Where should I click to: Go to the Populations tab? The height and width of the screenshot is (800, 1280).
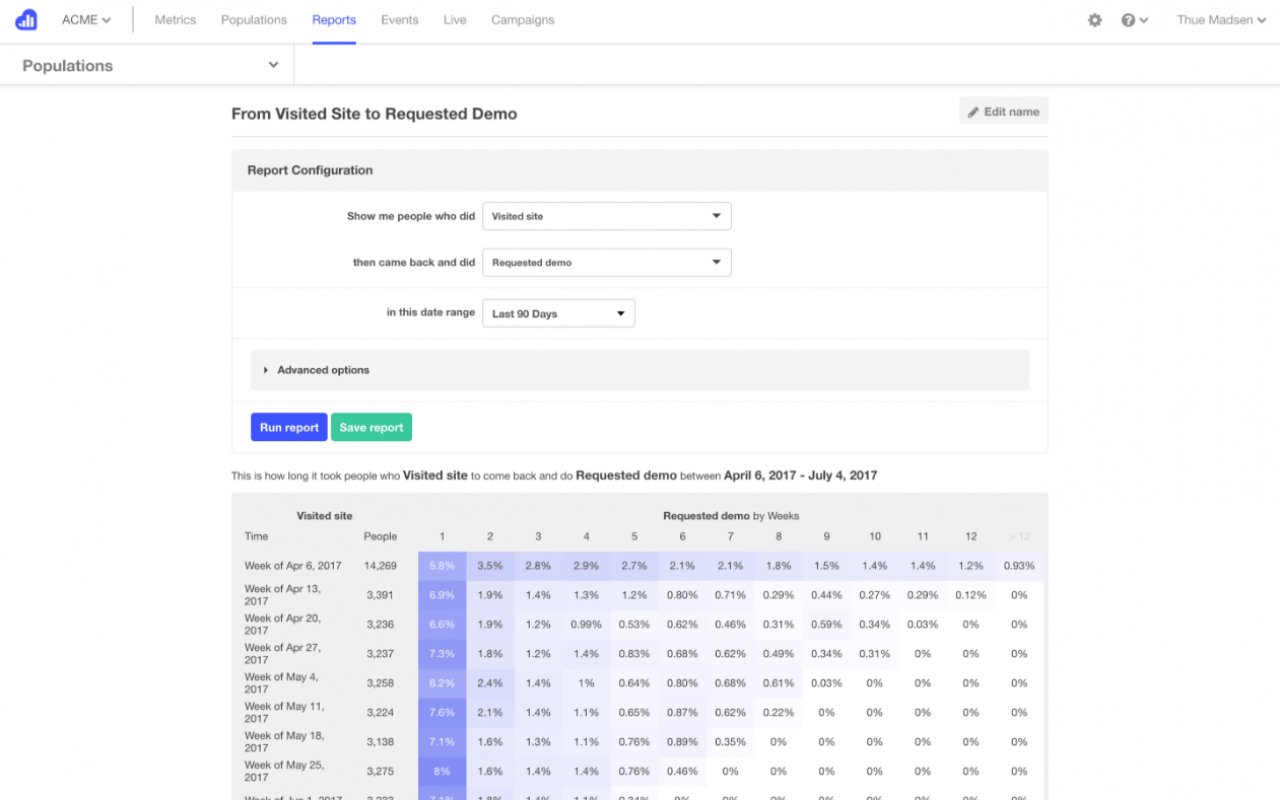pos(254,20)
